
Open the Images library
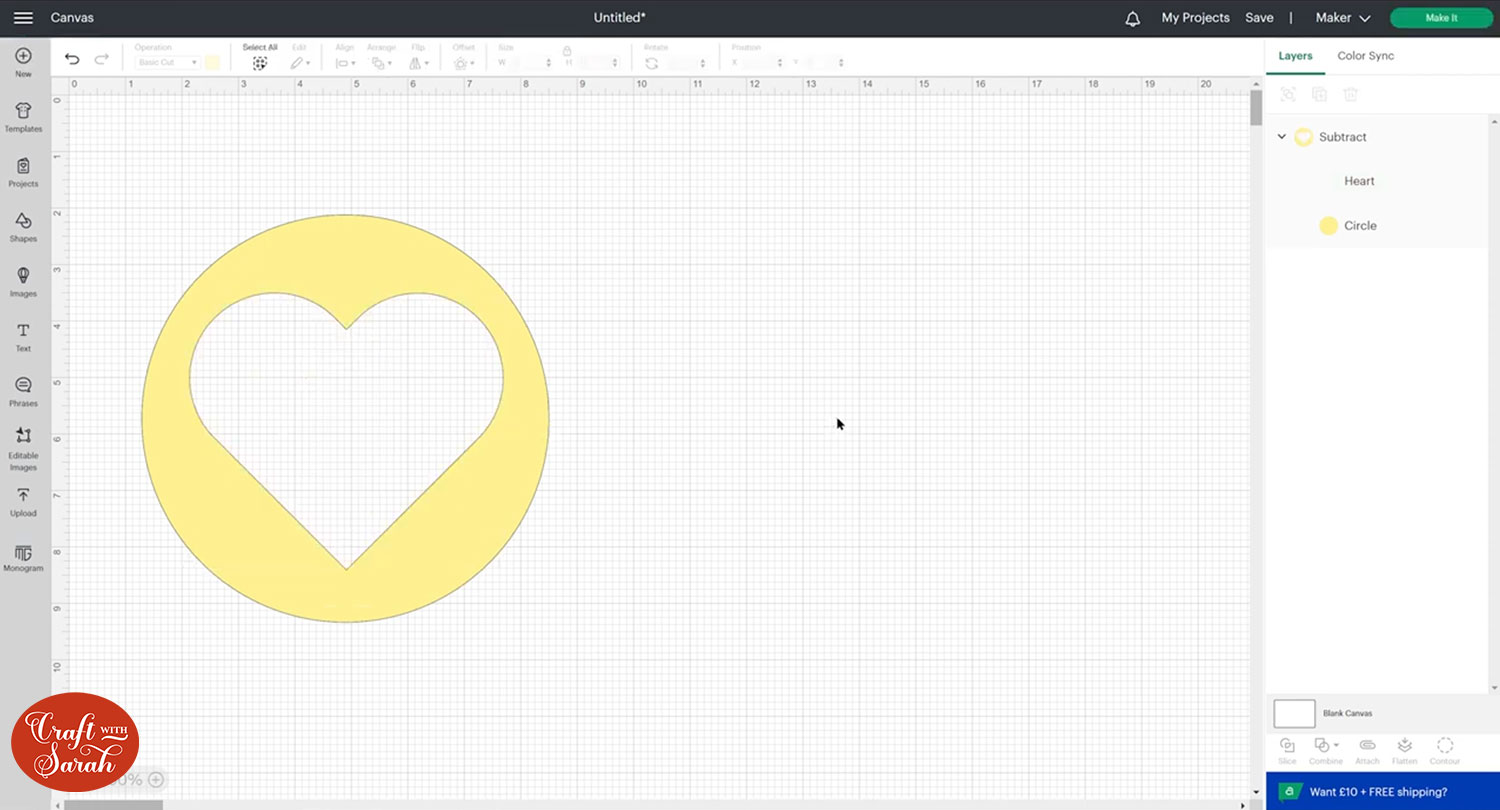(x=23, y=282)
